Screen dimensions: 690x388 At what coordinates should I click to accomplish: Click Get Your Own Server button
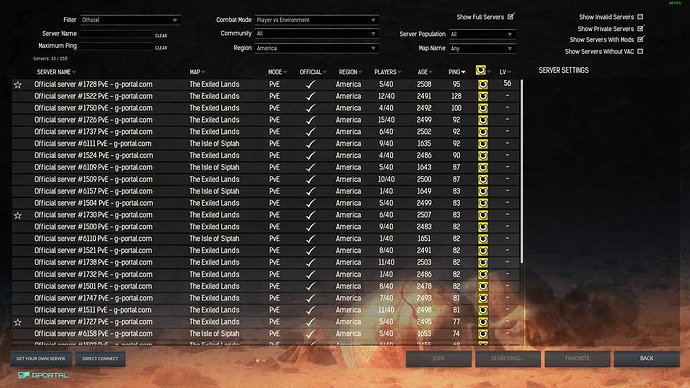pos(41,359)
